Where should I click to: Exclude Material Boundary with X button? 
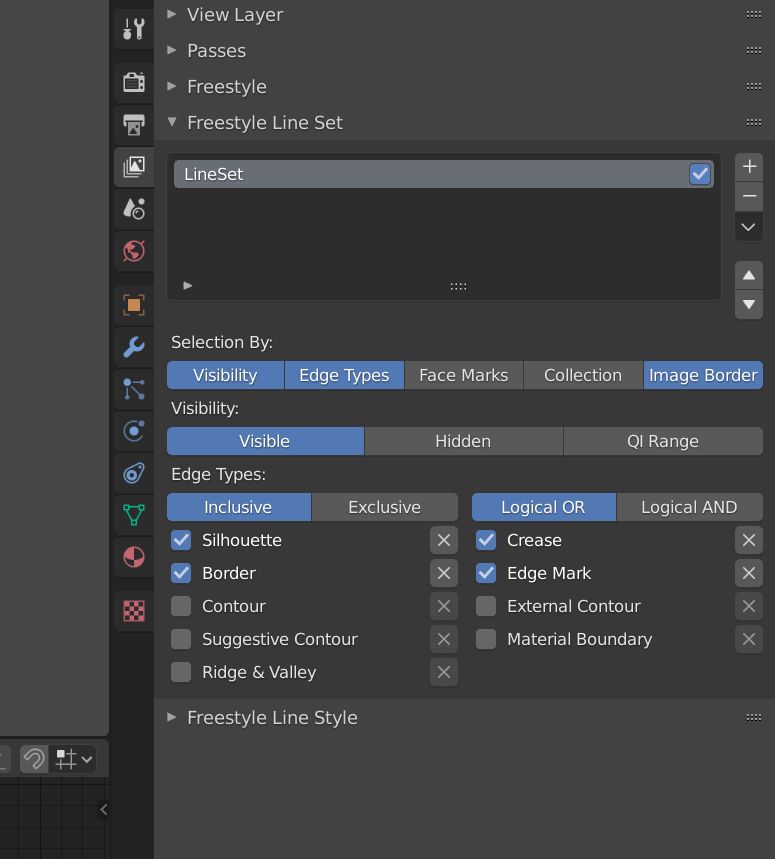749,639
